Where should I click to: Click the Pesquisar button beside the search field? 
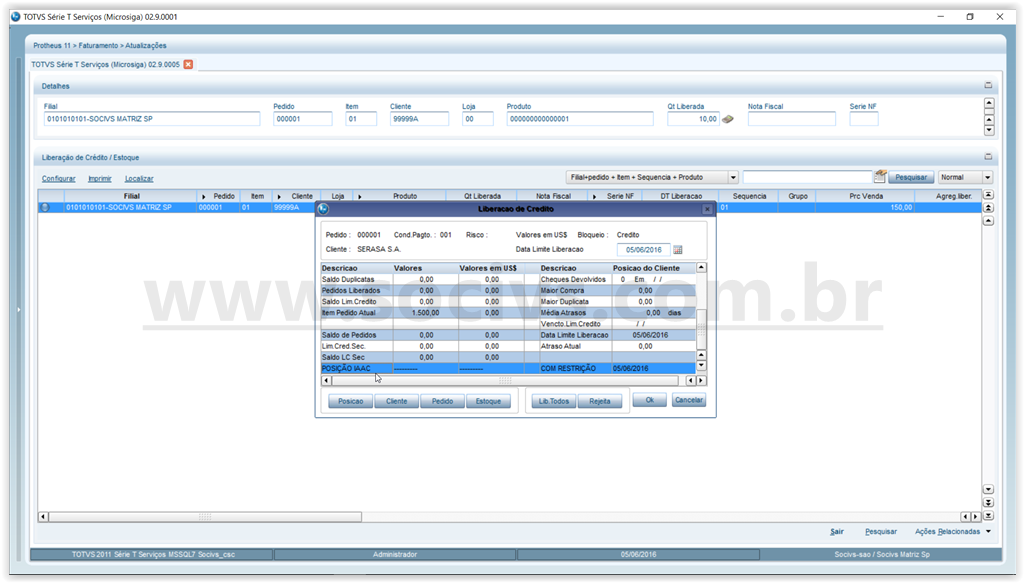[x=910, y=177]
